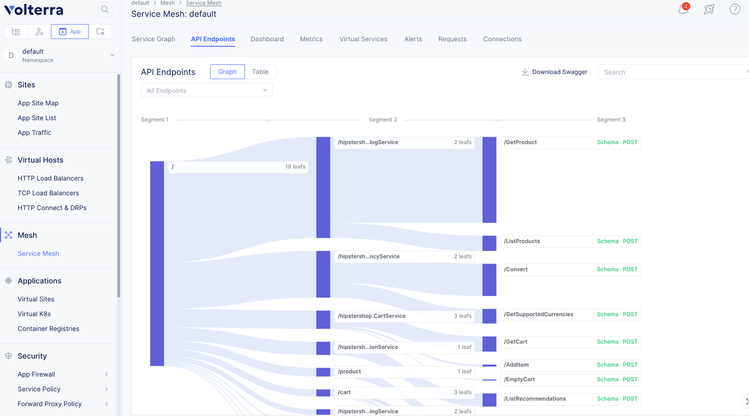Click the folder settings icon tab
The width and height of the screenshot is (749, 416).
(x=101, y=32)
